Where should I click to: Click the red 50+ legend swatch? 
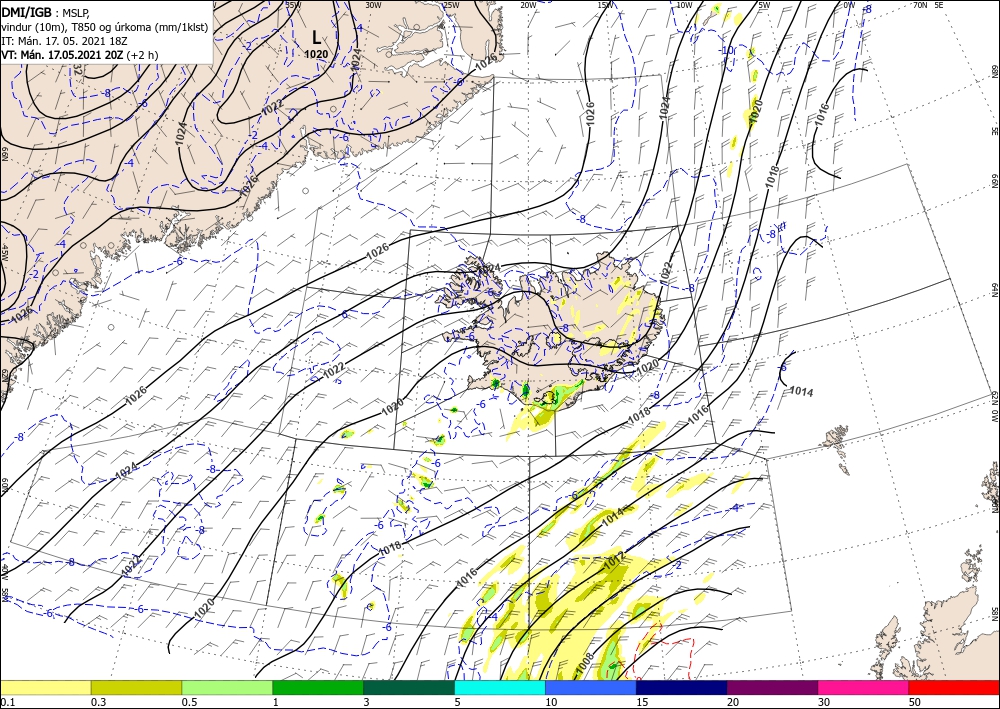[954, 687]
